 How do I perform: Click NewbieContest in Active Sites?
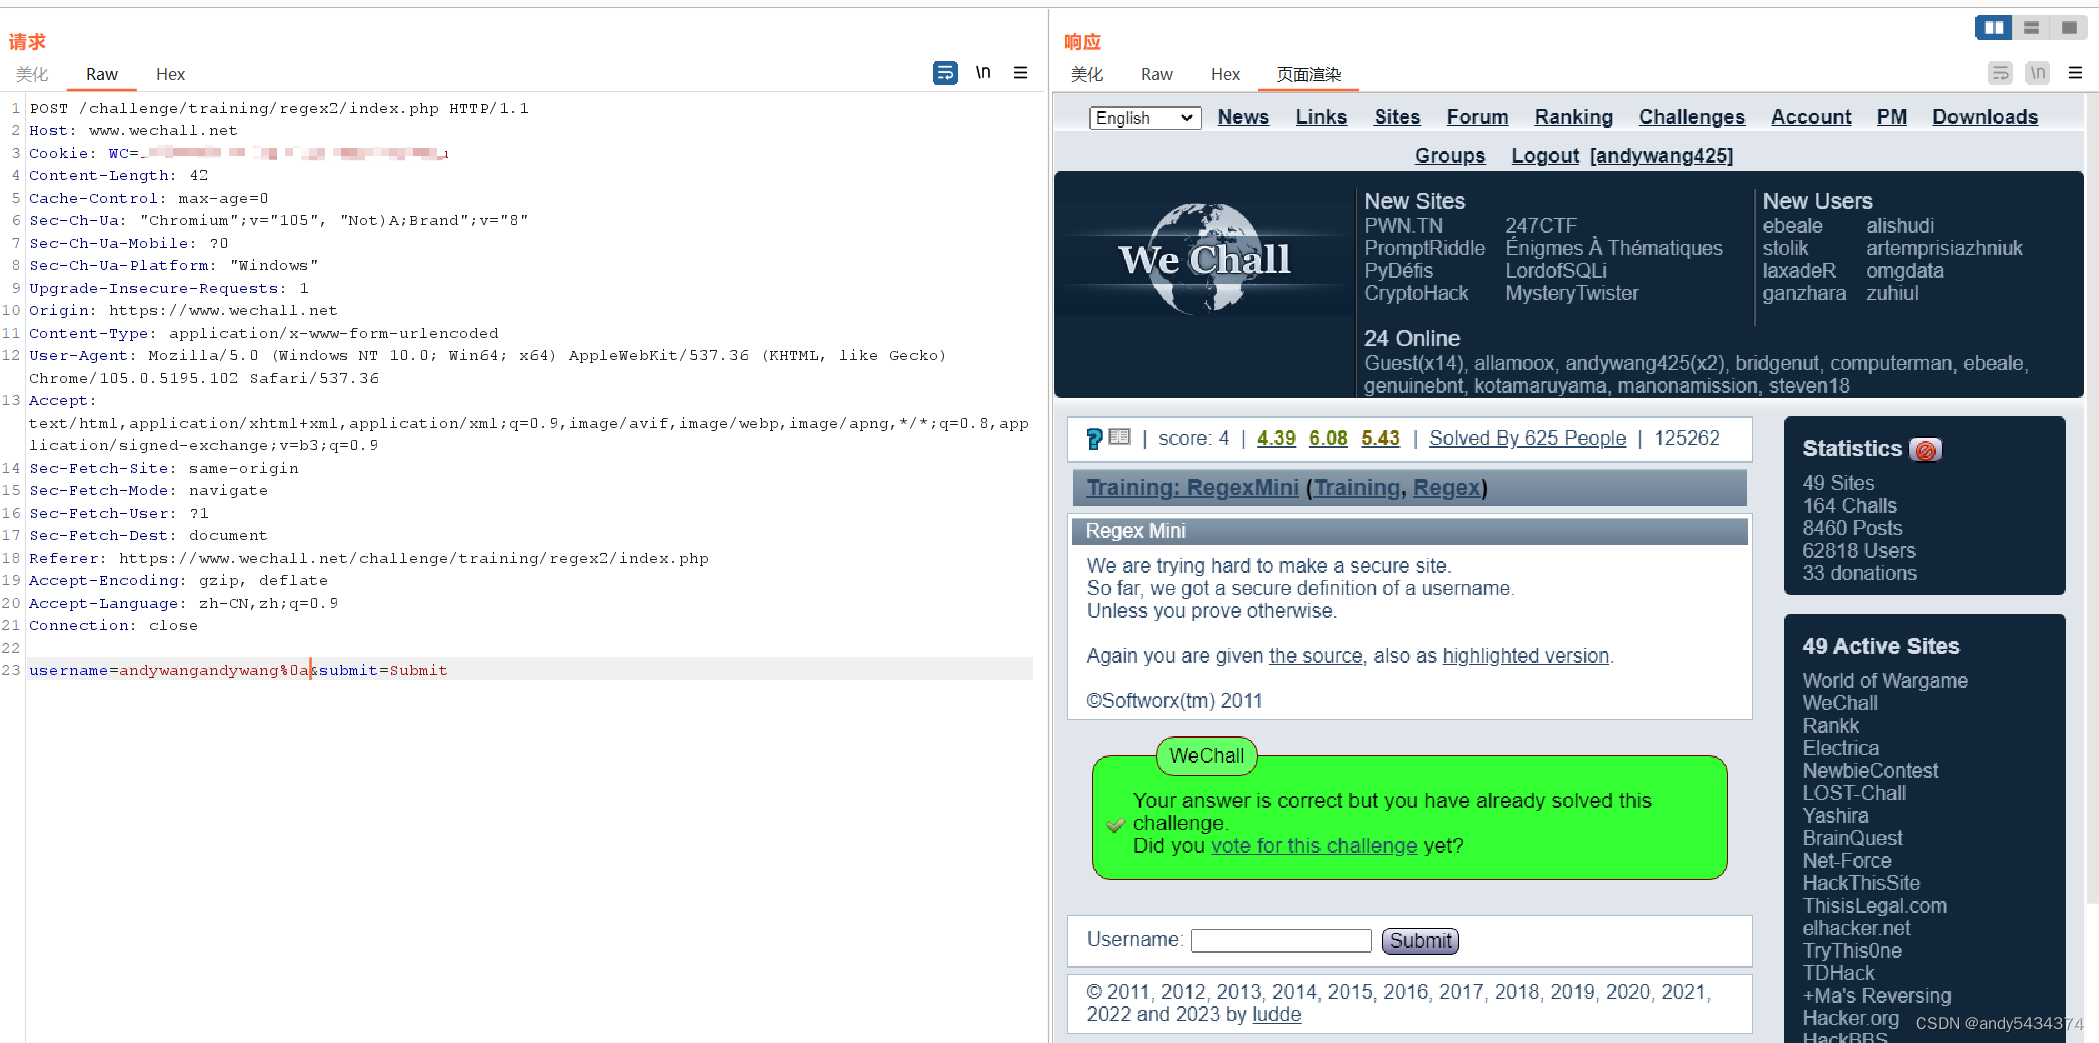(1870, 771)
